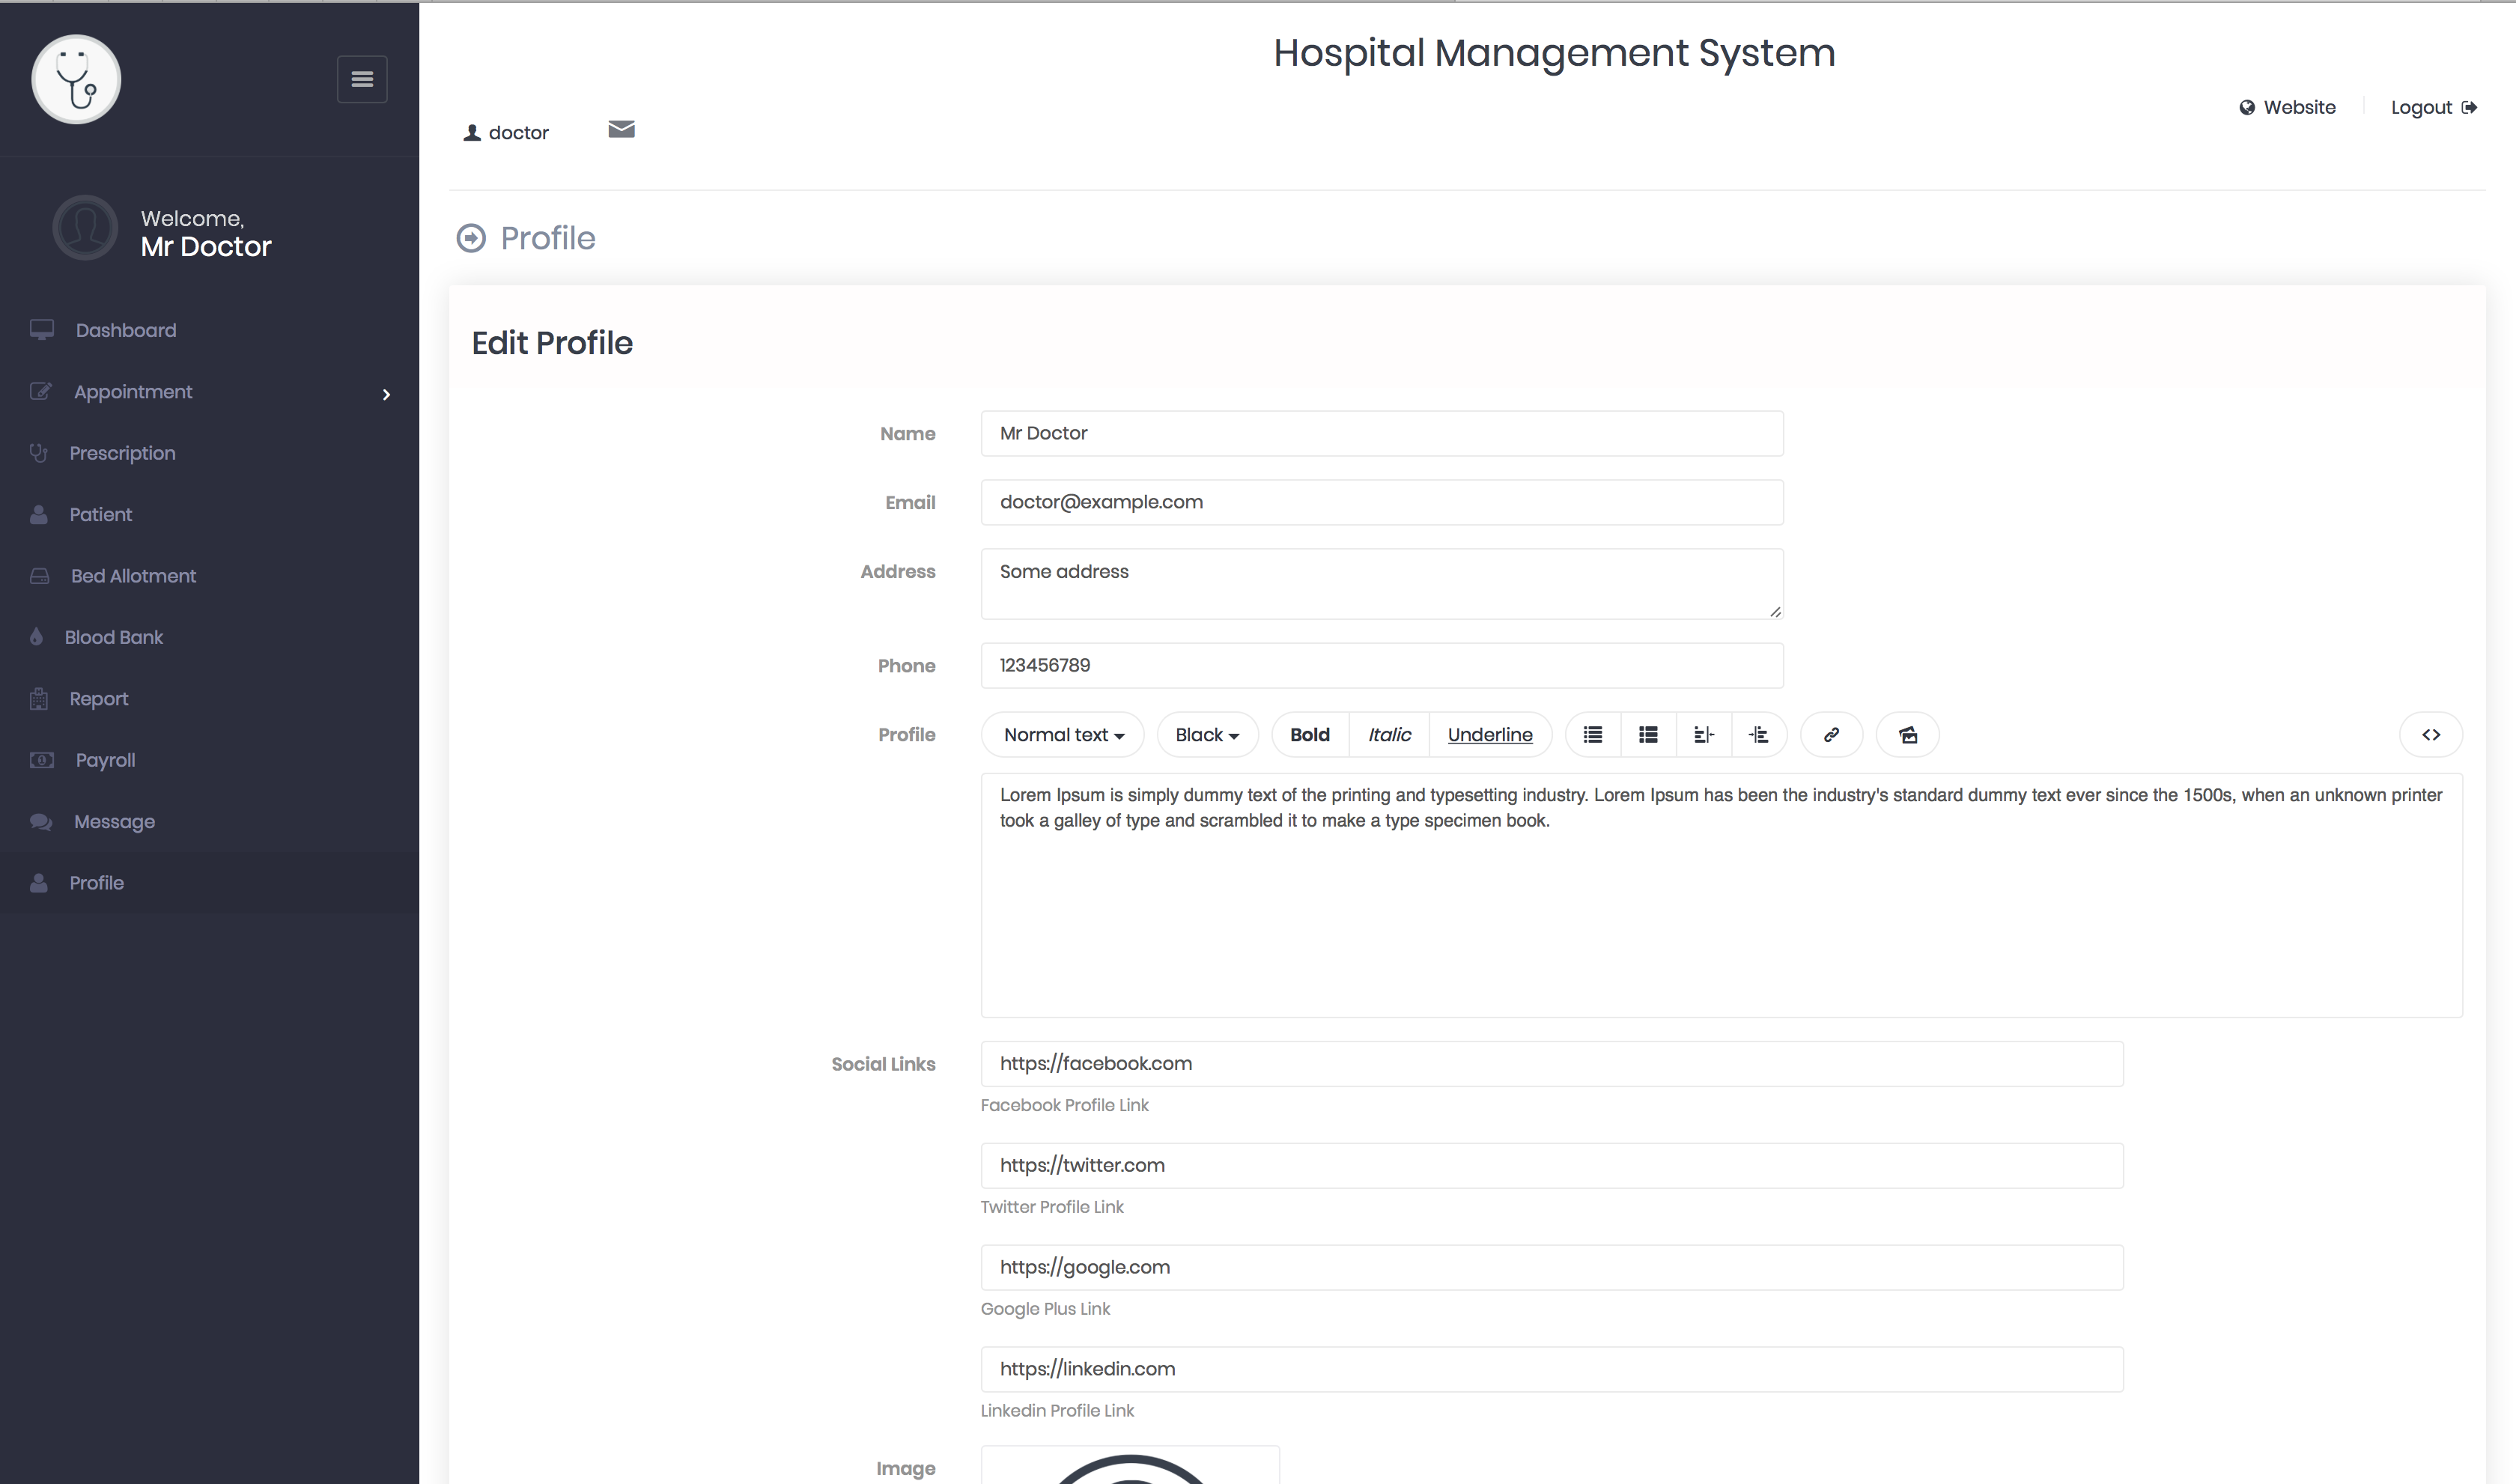Viewport: 2516px width, 1484px height.
Task: Click the Dashboard monitor icon
Action: 42,330
